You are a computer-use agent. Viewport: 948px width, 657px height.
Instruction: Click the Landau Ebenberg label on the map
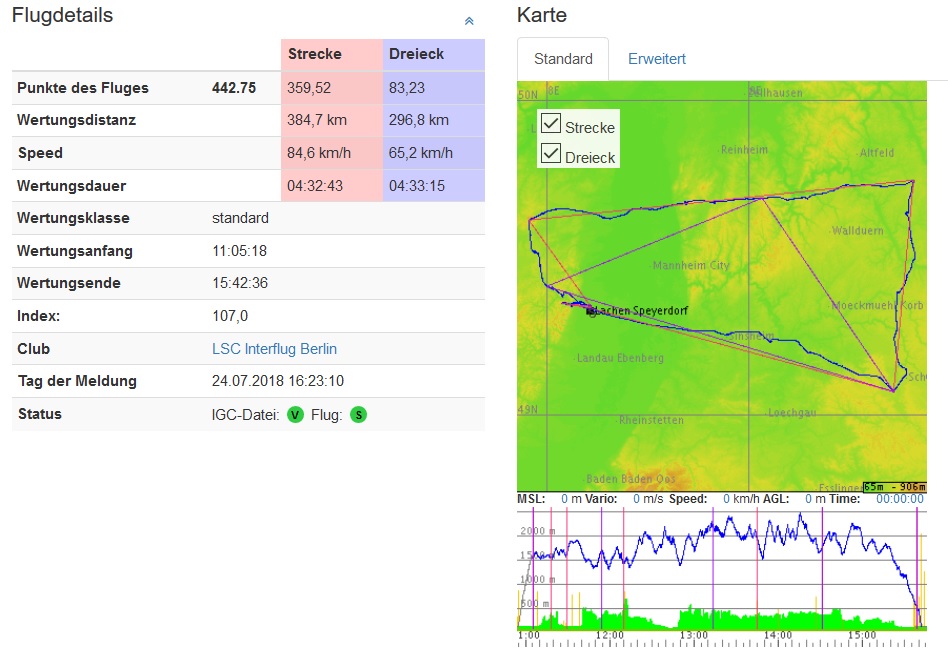[x=620, y=358]
